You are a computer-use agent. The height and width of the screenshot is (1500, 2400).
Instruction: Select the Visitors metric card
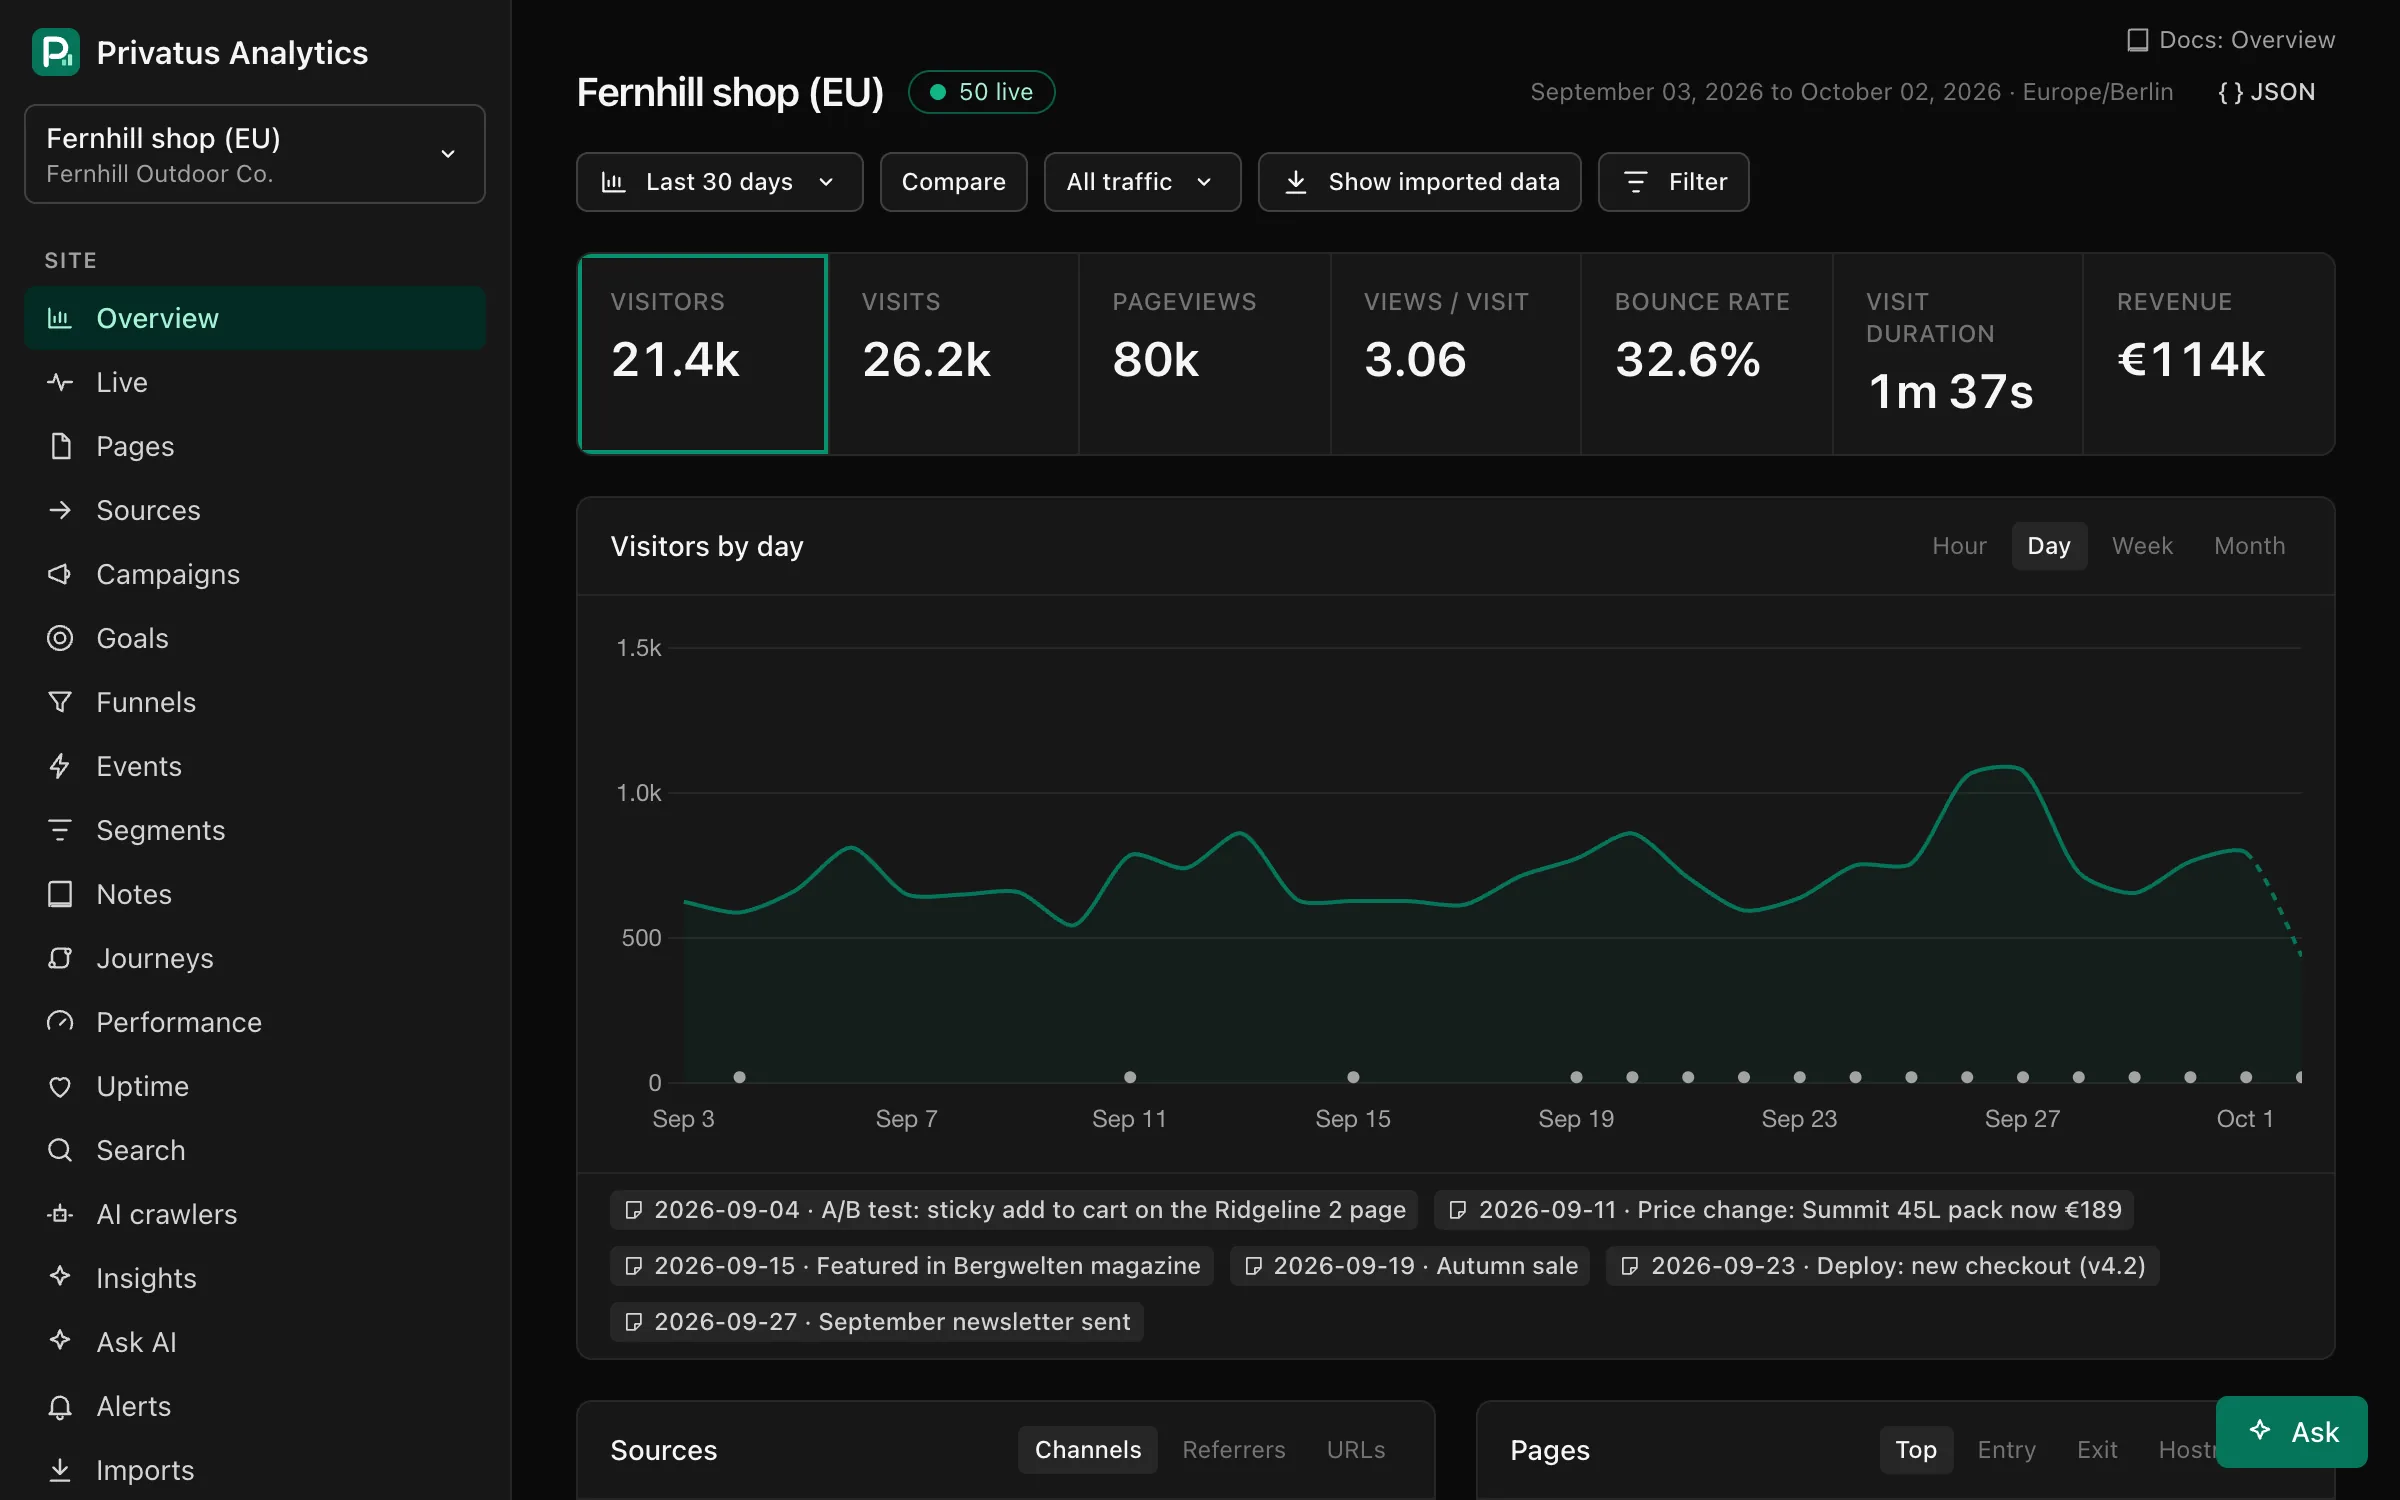click(703, 354)
